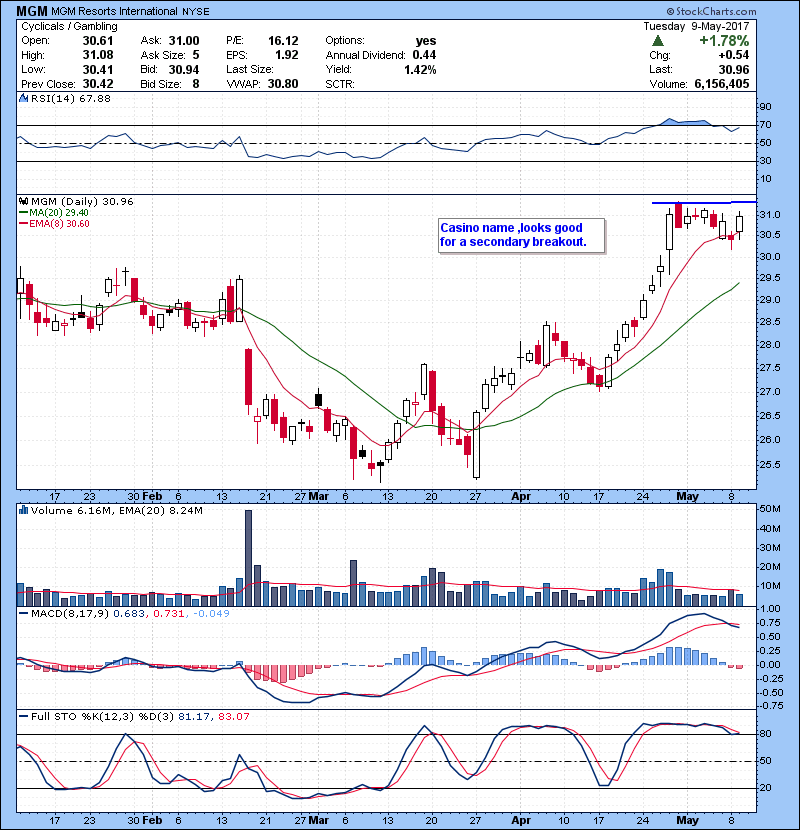Viewport: 800px width, 830px height.
Task: Click the High value 31.08
Action: click(x=98, y=55)
